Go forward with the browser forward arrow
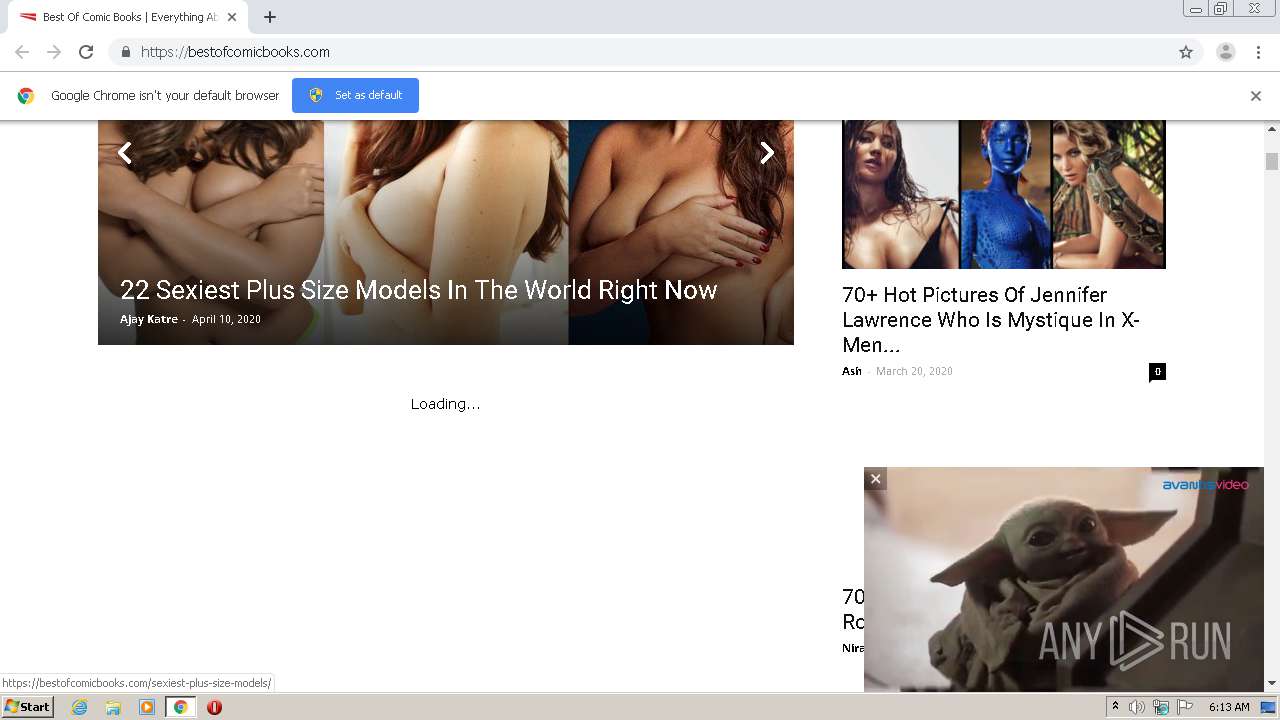The height and width of the screenshot is (720, 1280). point(54,52)
